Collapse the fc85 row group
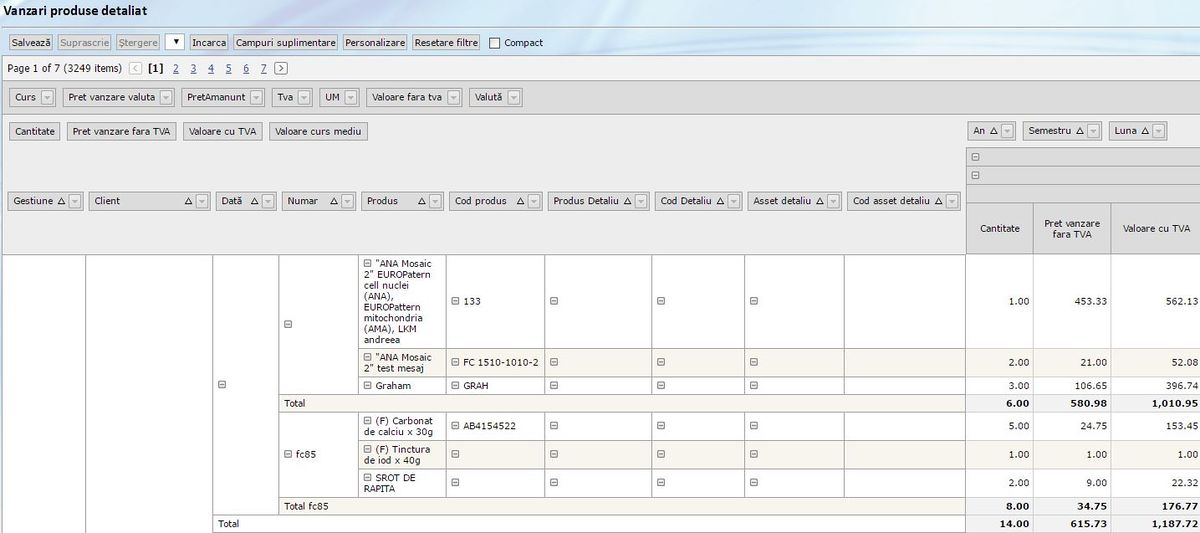Screen dimensions: 1200x533 (x=288, y=455)
